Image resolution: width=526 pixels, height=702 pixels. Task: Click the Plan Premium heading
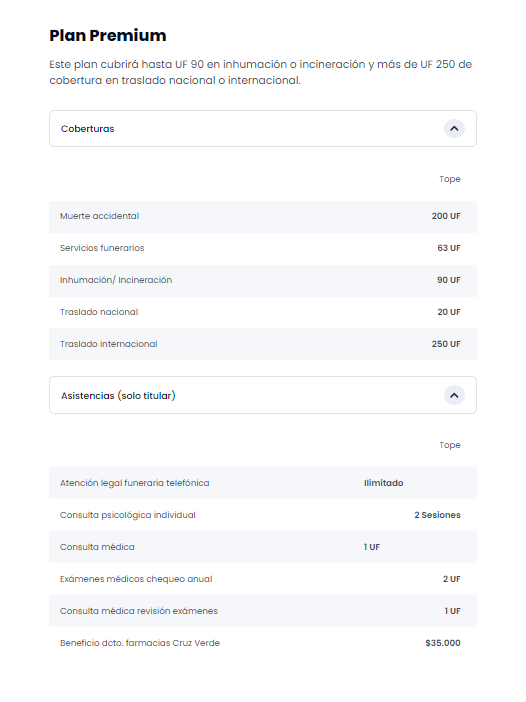(x=108, y=35)
